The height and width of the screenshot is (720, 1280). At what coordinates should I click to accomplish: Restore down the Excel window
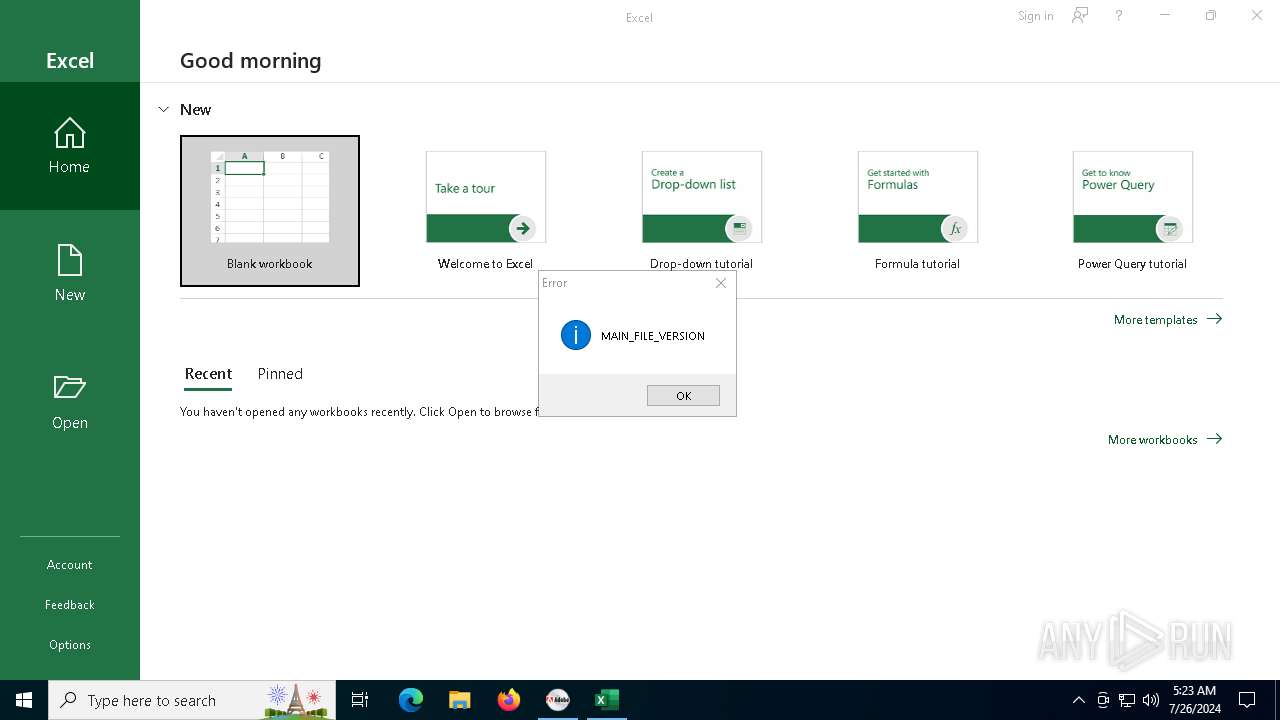1211,16
